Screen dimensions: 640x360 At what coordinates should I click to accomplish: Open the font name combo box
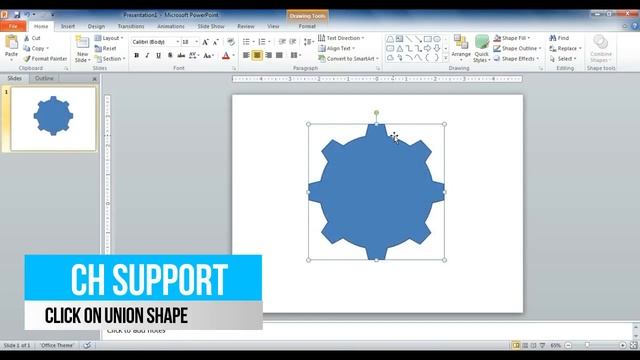(156, 42)
